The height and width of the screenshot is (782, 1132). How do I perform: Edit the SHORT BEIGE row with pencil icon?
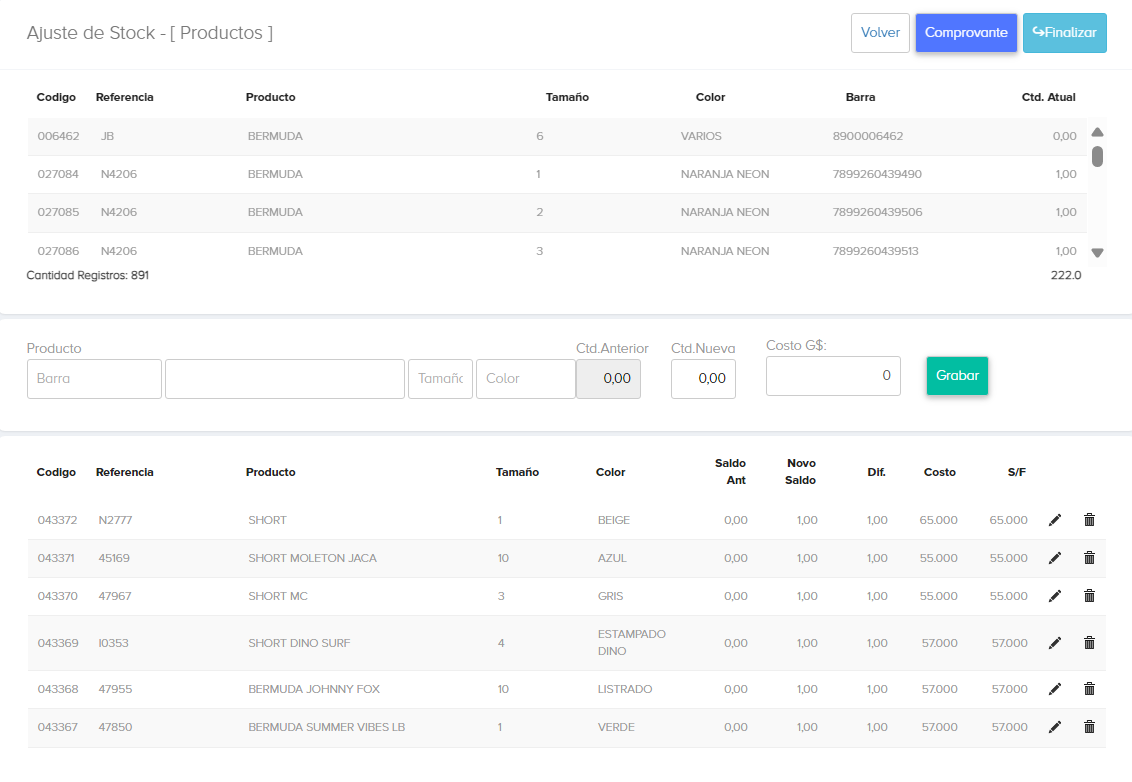pyautogui.click(x=1055, y=520)
